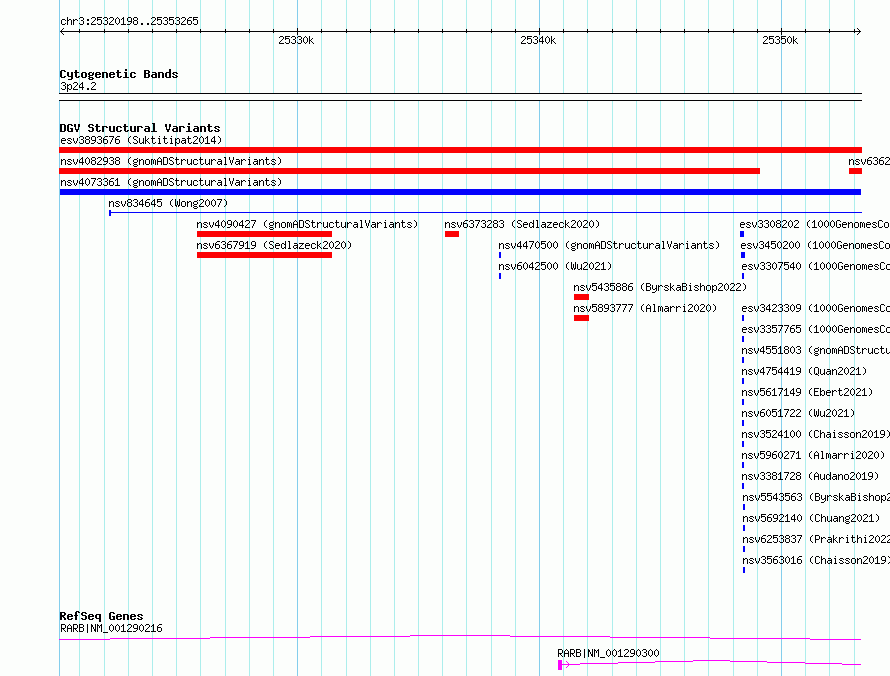Click nsv3381728 (Audano2019) label

[811, 476]
